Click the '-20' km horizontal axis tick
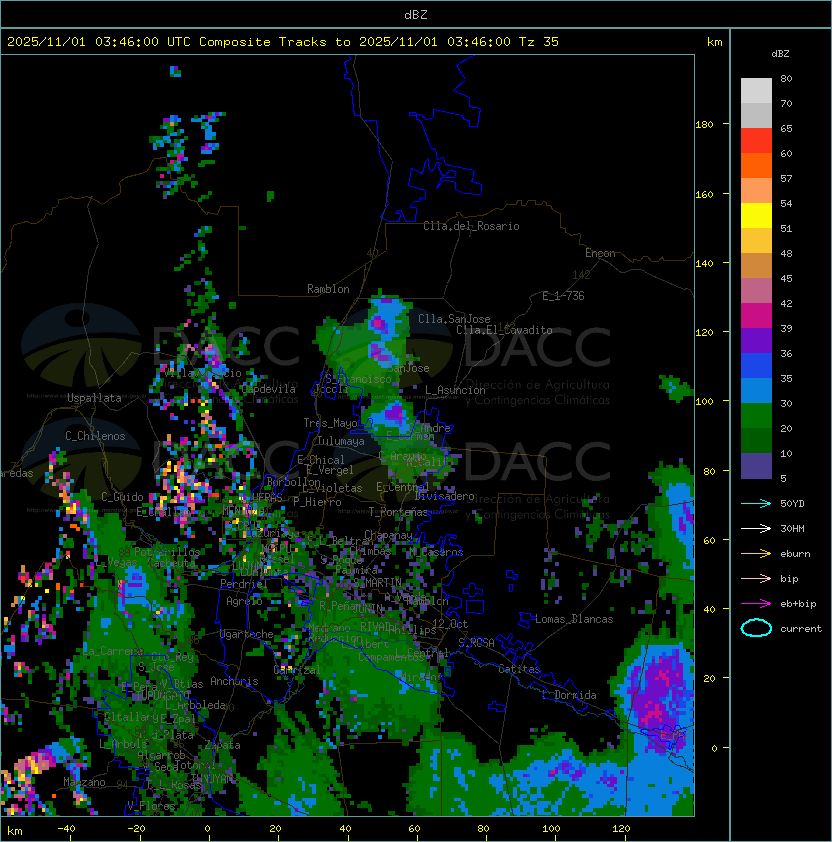 click(x=136, y=829)
